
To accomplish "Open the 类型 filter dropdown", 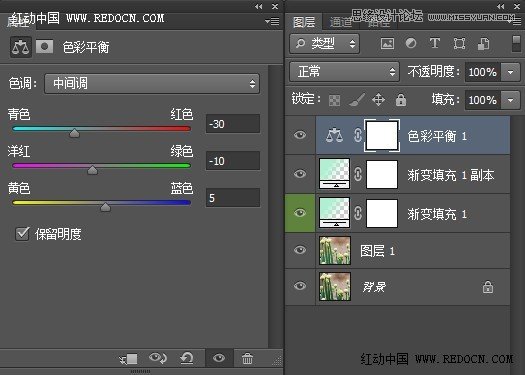I will pyautogui.click(x=324, y=44).
